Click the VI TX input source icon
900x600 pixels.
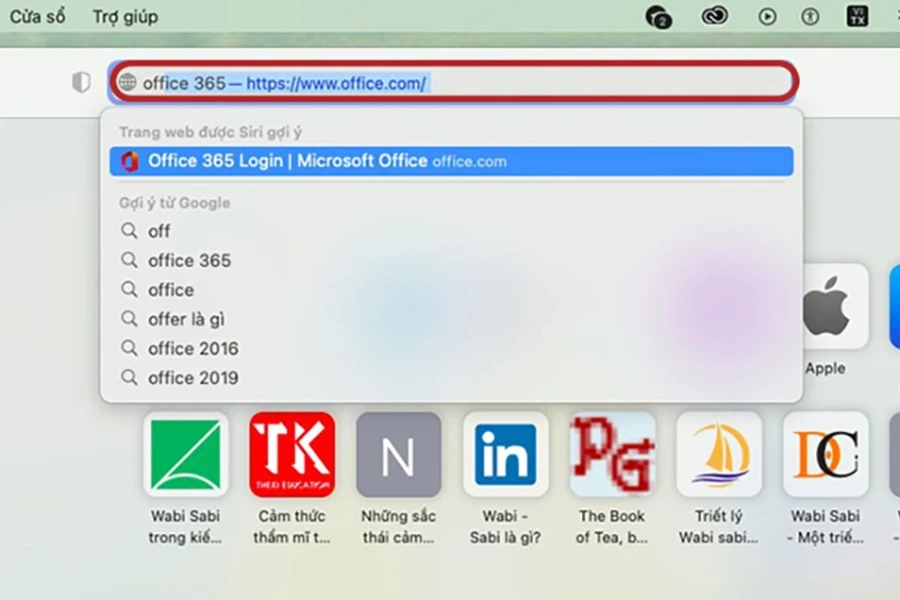858,16
